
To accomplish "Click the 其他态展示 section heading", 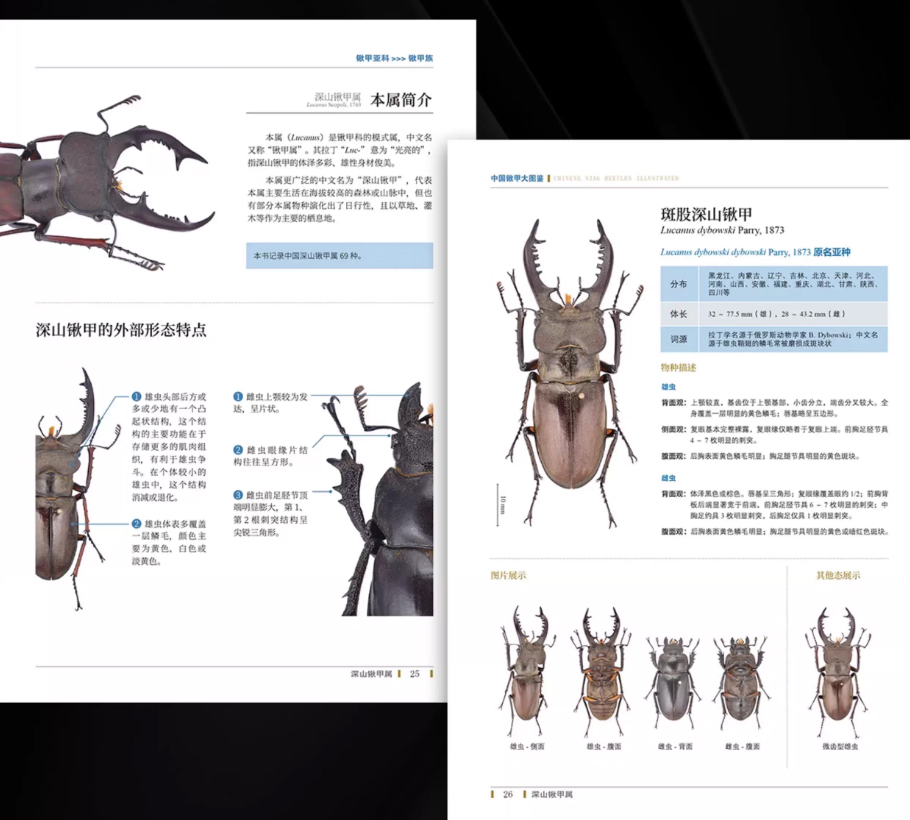I will (837, 575).
